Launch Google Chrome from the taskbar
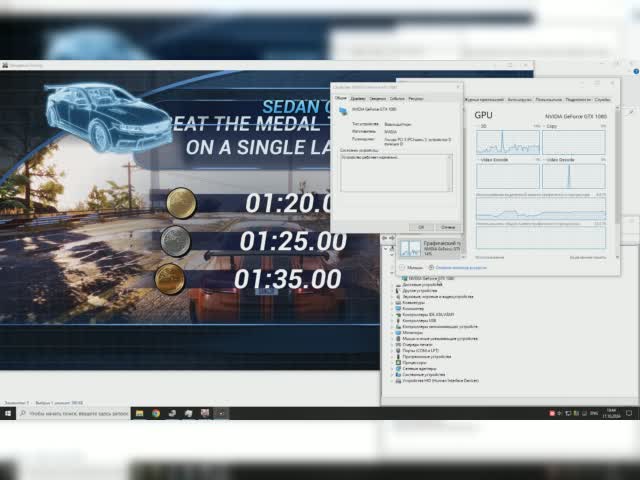 156,413
